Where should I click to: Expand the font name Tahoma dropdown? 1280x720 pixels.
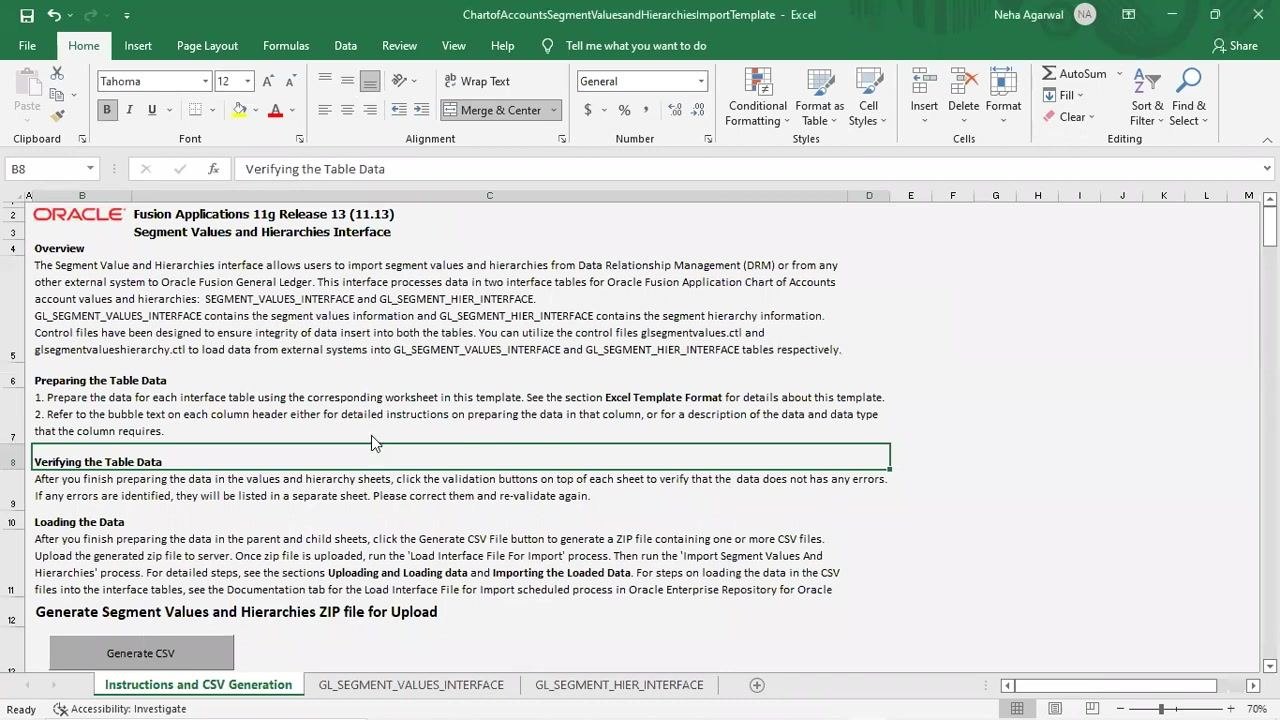tap(205, 81)
